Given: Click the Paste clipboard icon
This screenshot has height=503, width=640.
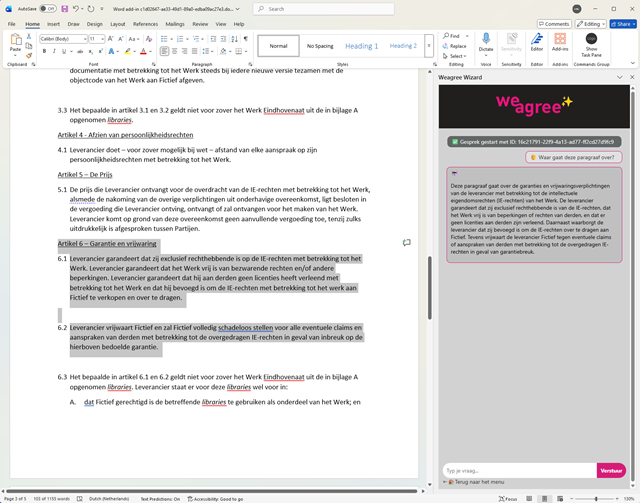Looking at the screenshot, I should click(16, 40).
